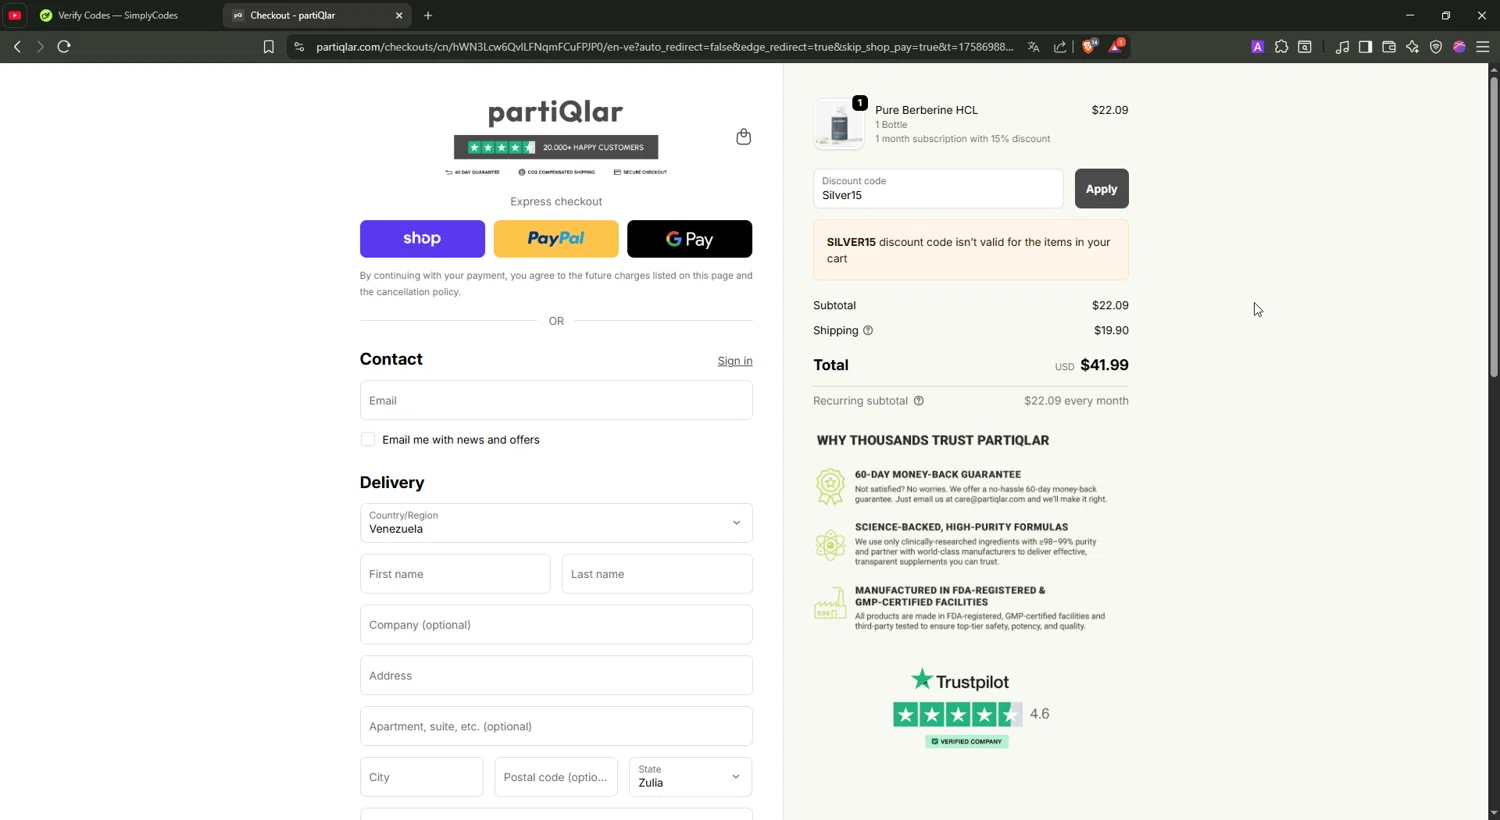
Task: Focus the Last name field
Action: pyautogui.click(x=657, y=574)
